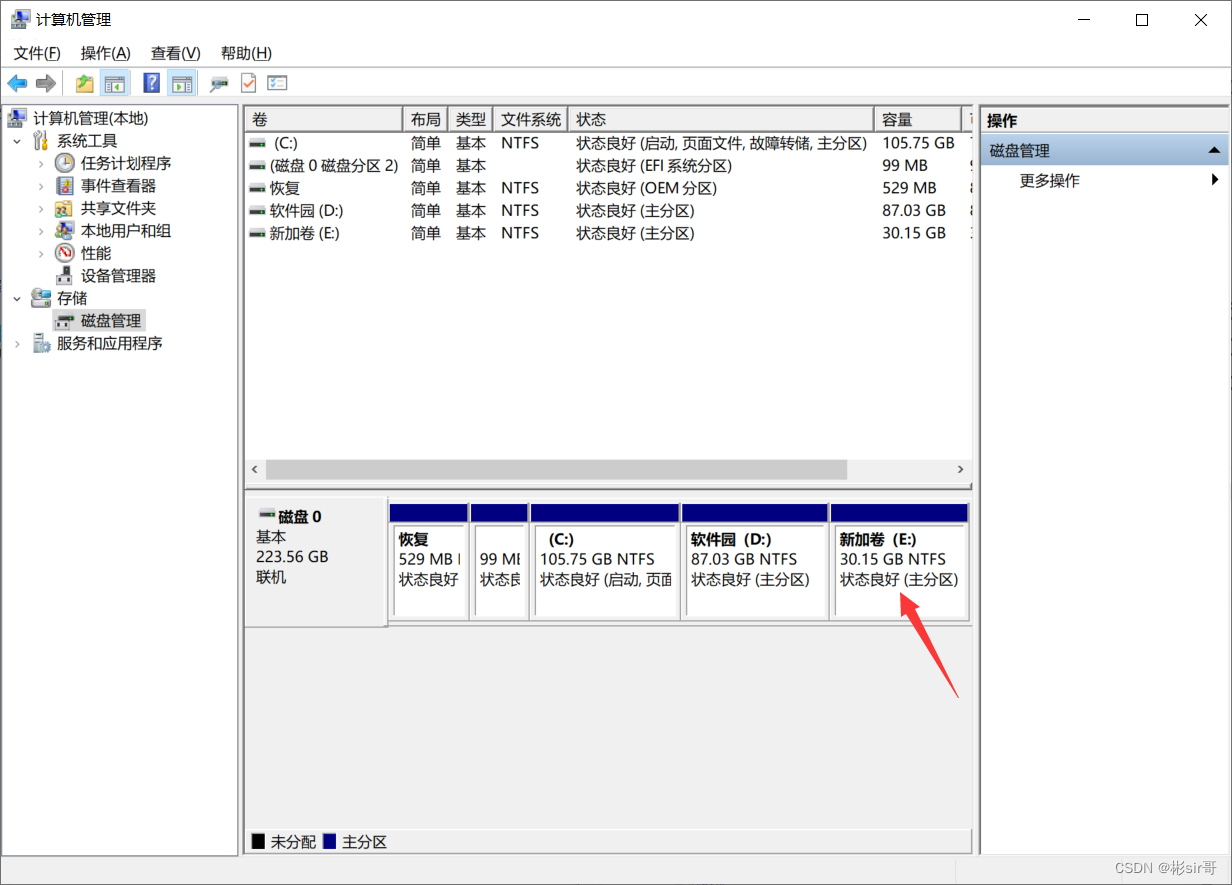Select 设备管理器 in the tree
Image resolution: width=1232 pixels, height=885 pixels.
pyautogui.click(x=118, y=276)
